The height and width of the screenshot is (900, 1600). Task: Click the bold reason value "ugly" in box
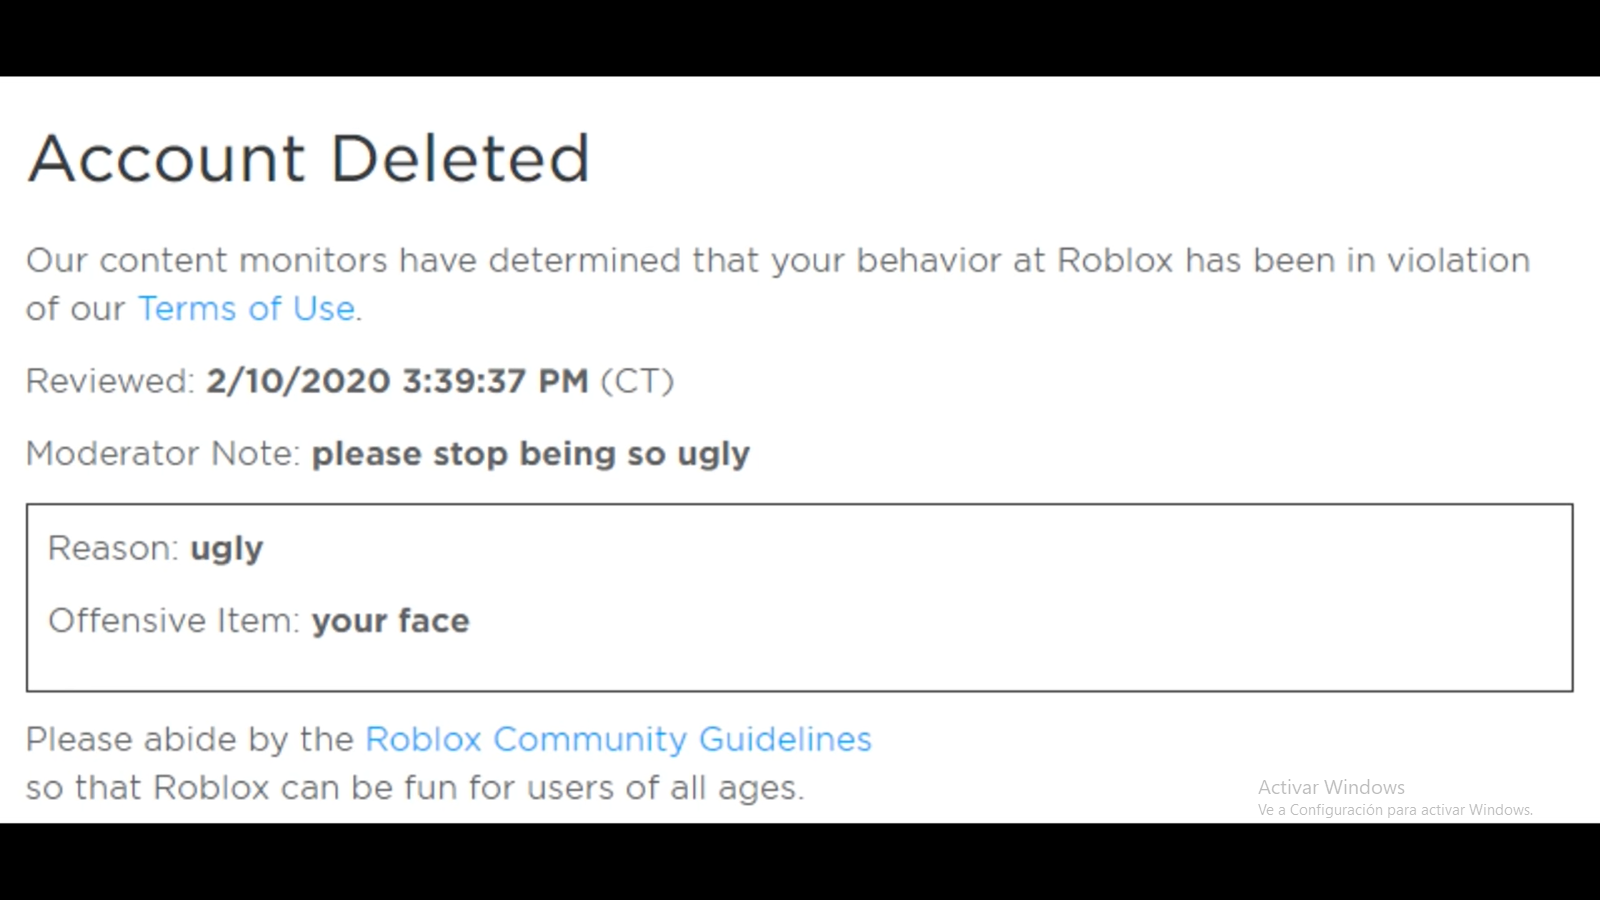pos(227,549)
